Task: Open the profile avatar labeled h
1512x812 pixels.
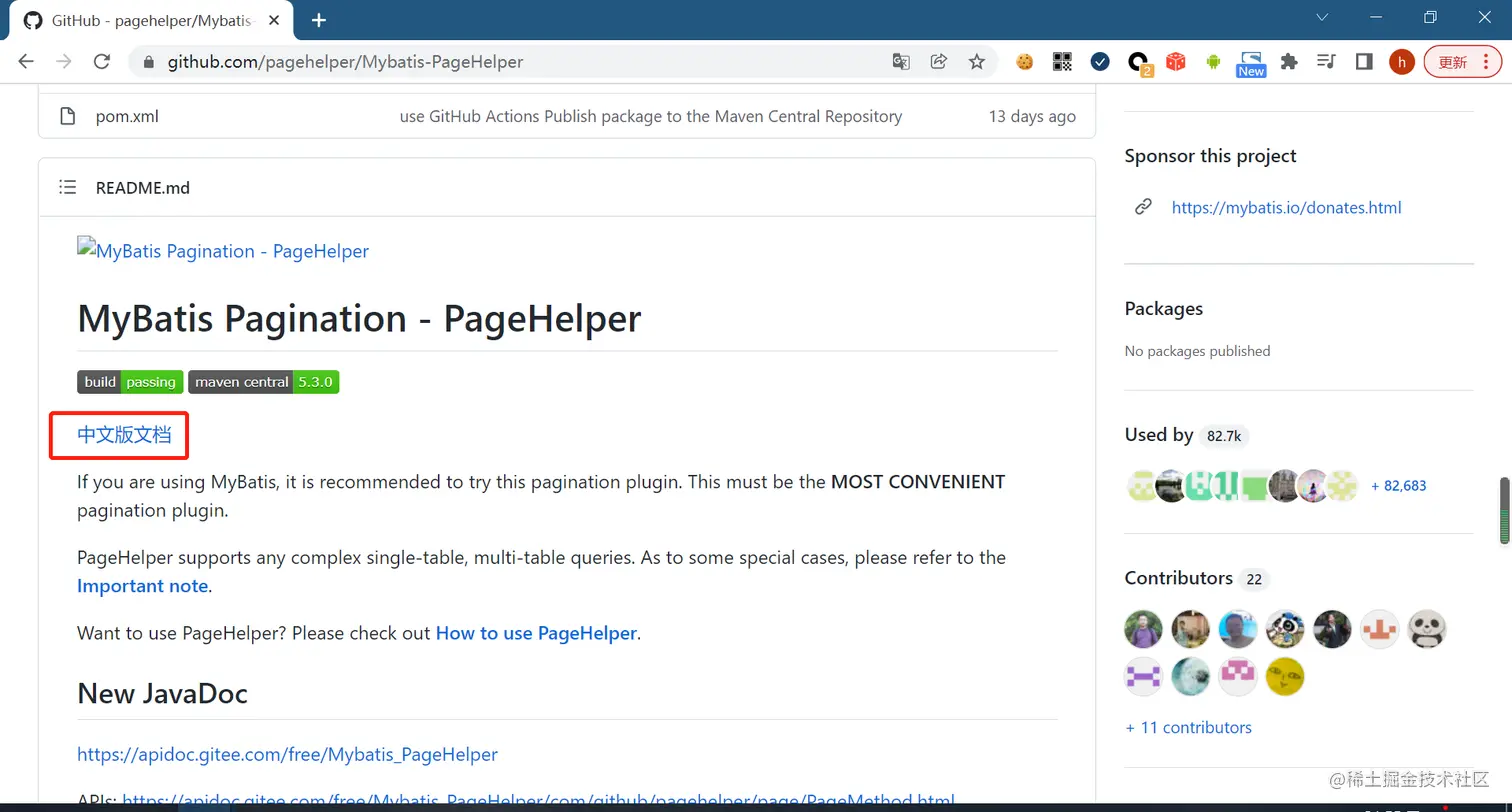Action: 1402,62
